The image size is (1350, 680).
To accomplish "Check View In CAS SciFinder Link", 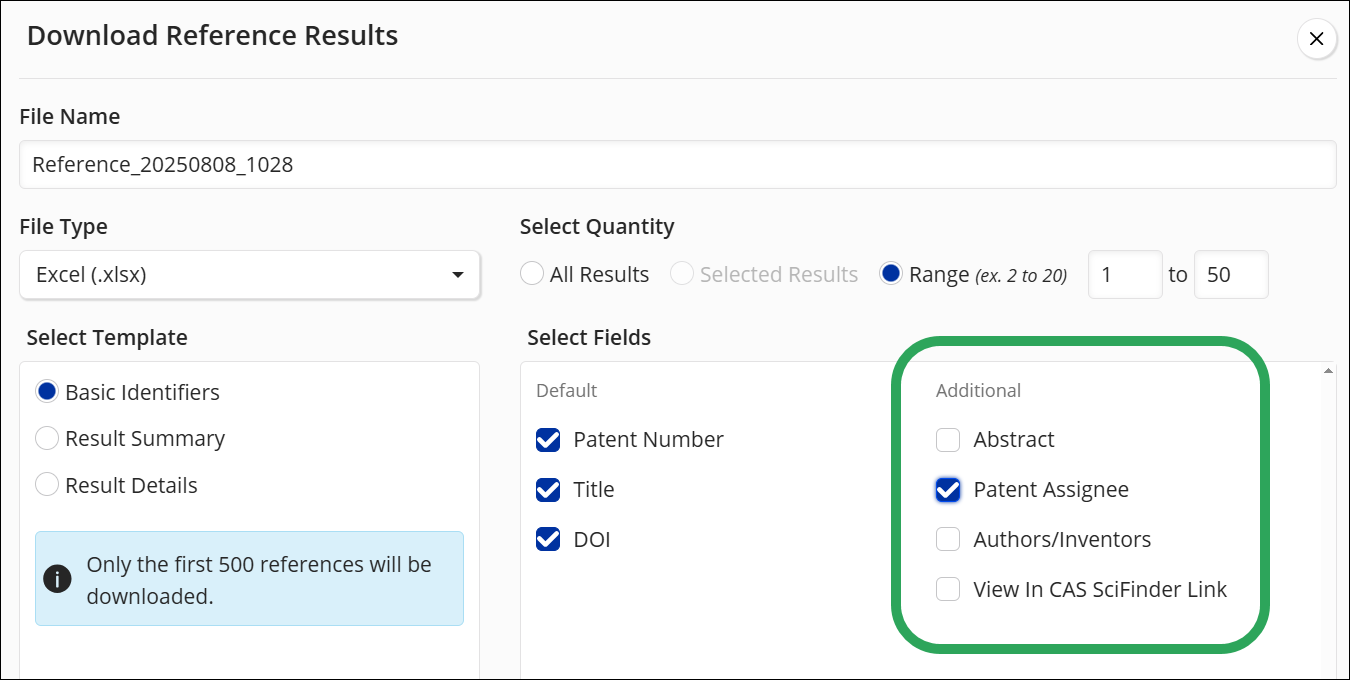I will click(948, 589).
